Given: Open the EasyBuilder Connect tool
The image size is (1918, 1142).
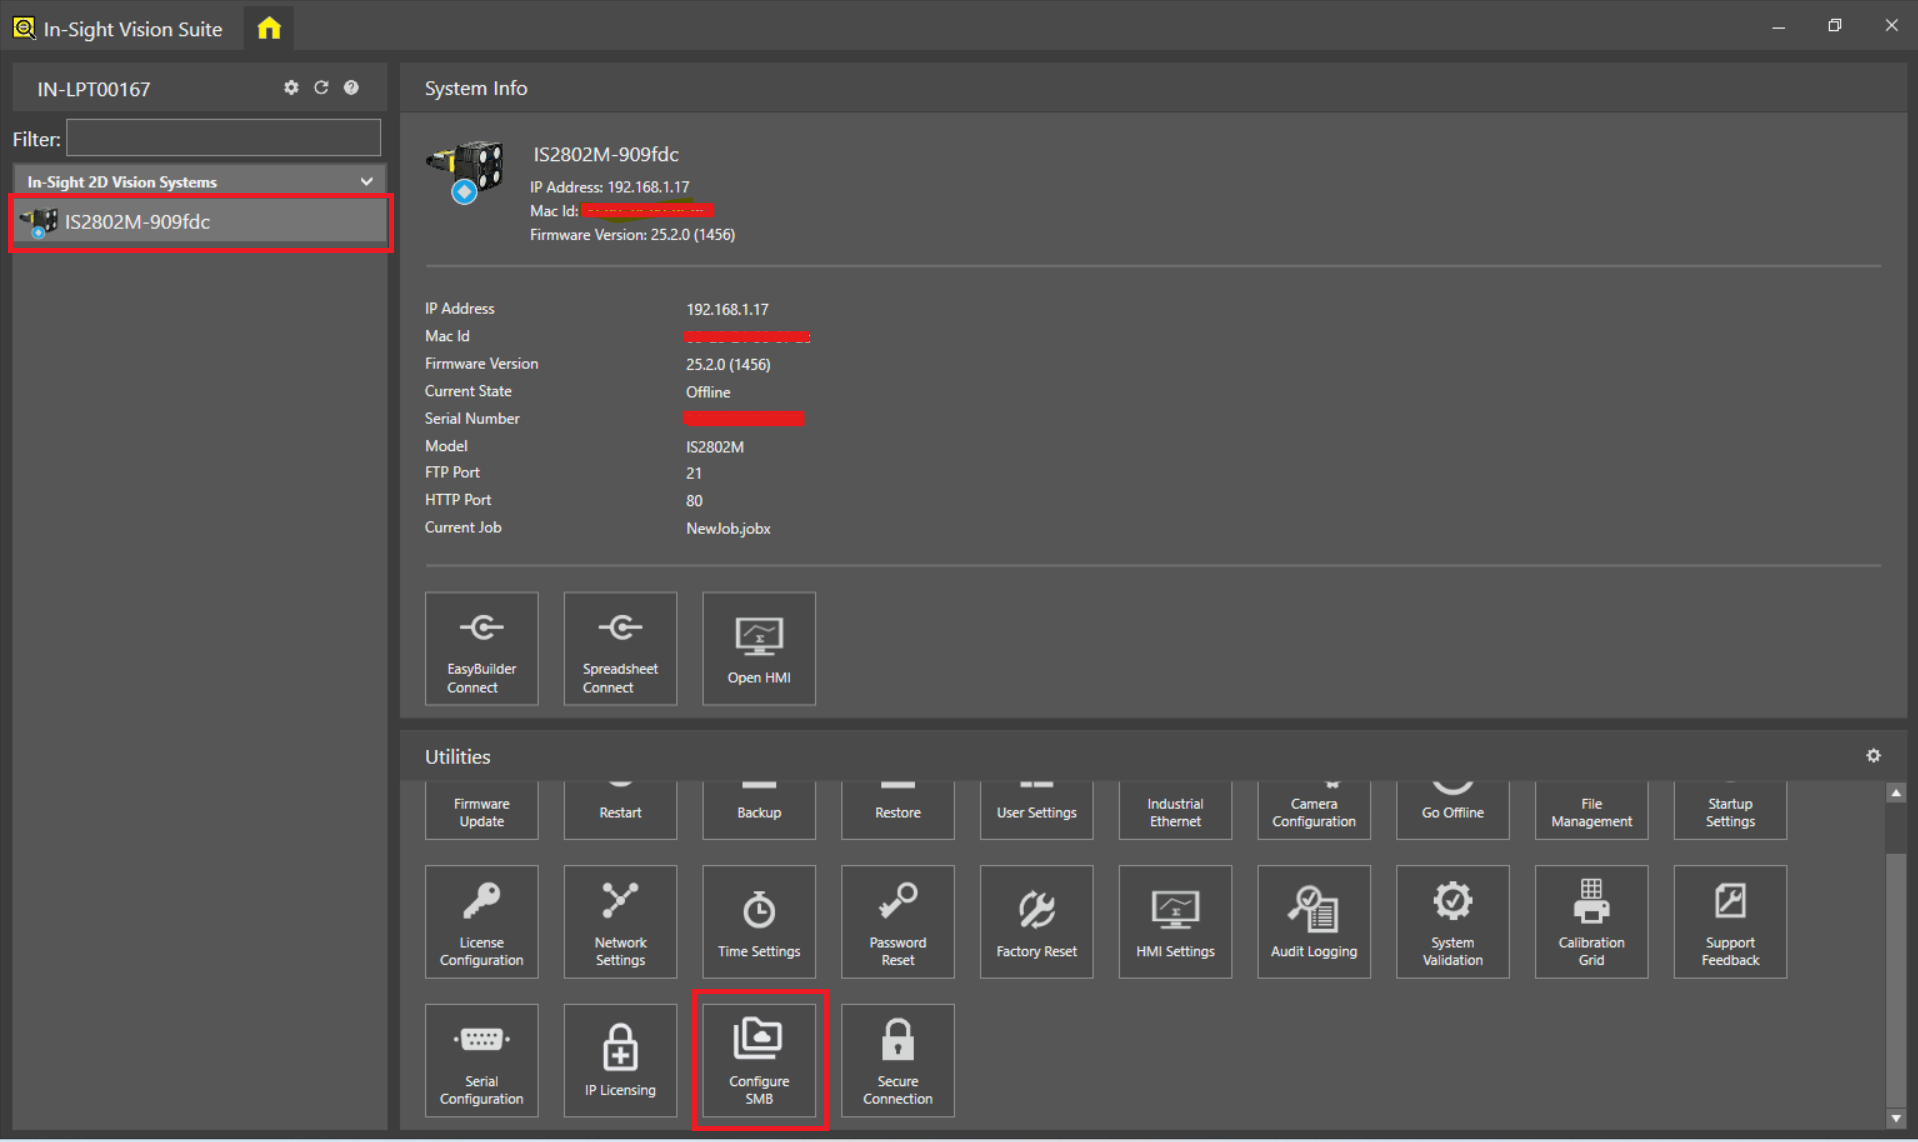Looking at the screenshot, I should (x=481, y=648).
